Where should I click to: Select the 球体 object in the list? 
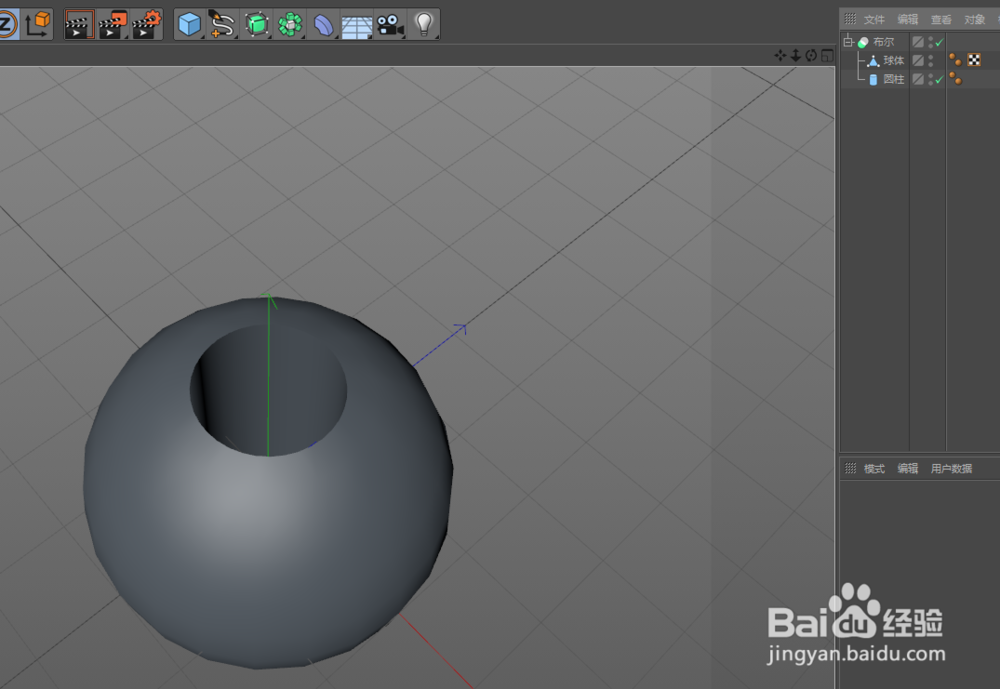click(892, 60)
